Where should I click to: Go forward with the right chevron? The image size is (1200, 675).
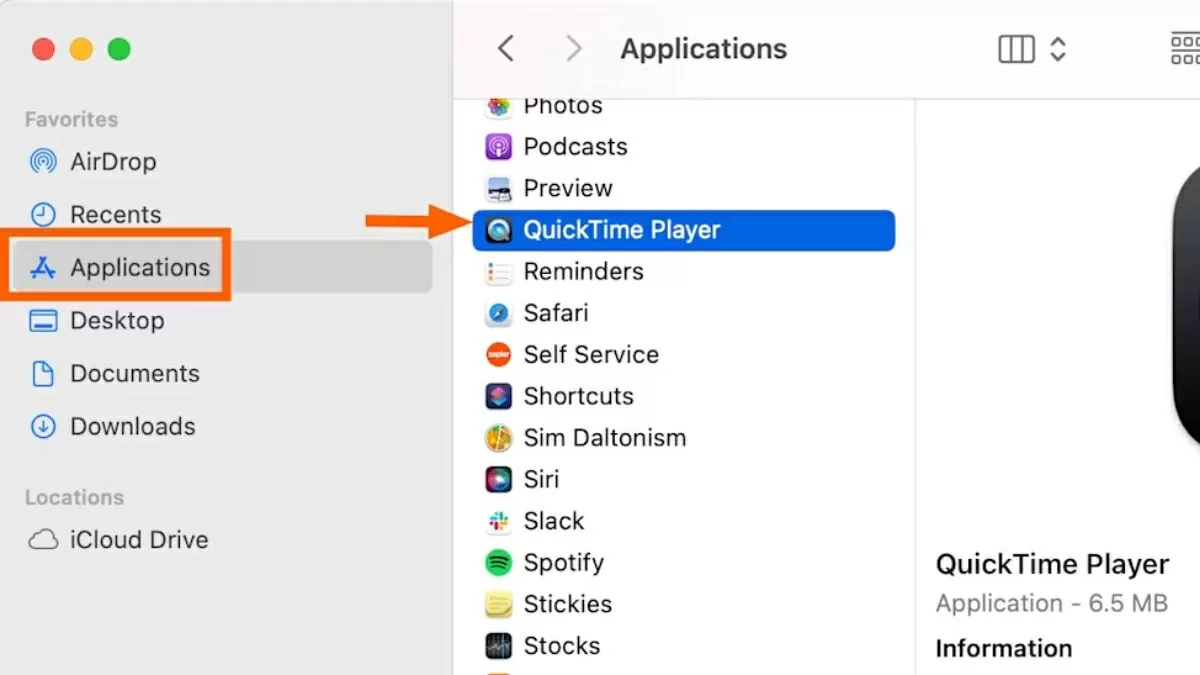(573, 48)
